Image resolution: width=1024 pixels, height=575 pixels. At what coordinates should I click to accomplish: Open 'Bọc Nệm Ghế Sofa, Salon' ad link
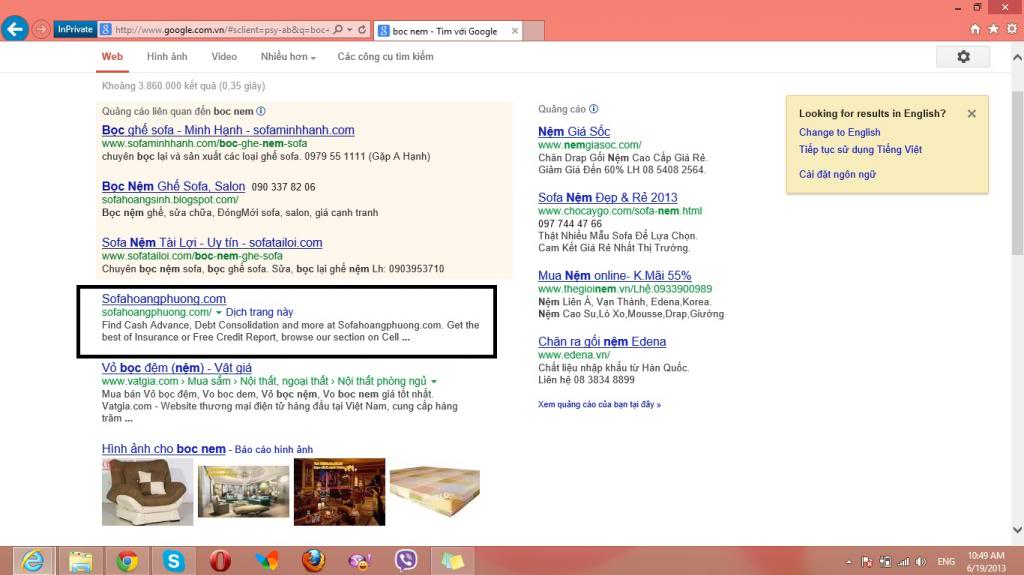click(173, 186)
